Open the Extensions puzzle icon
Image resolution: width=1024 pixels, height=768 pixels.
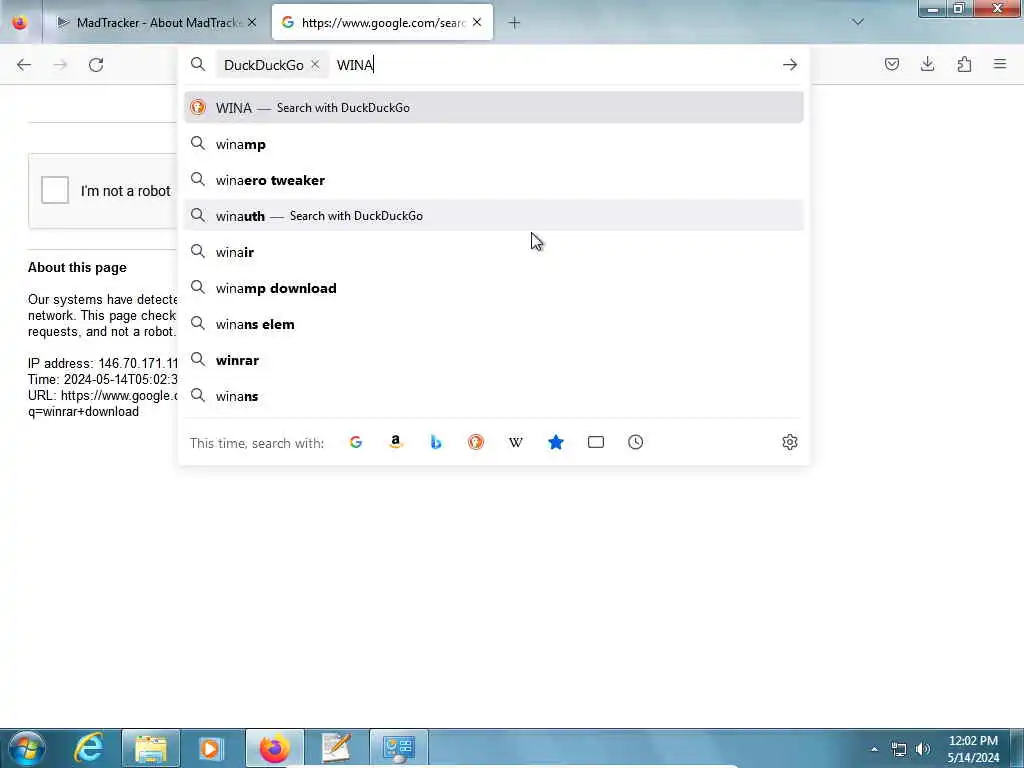tap(964, 64)
